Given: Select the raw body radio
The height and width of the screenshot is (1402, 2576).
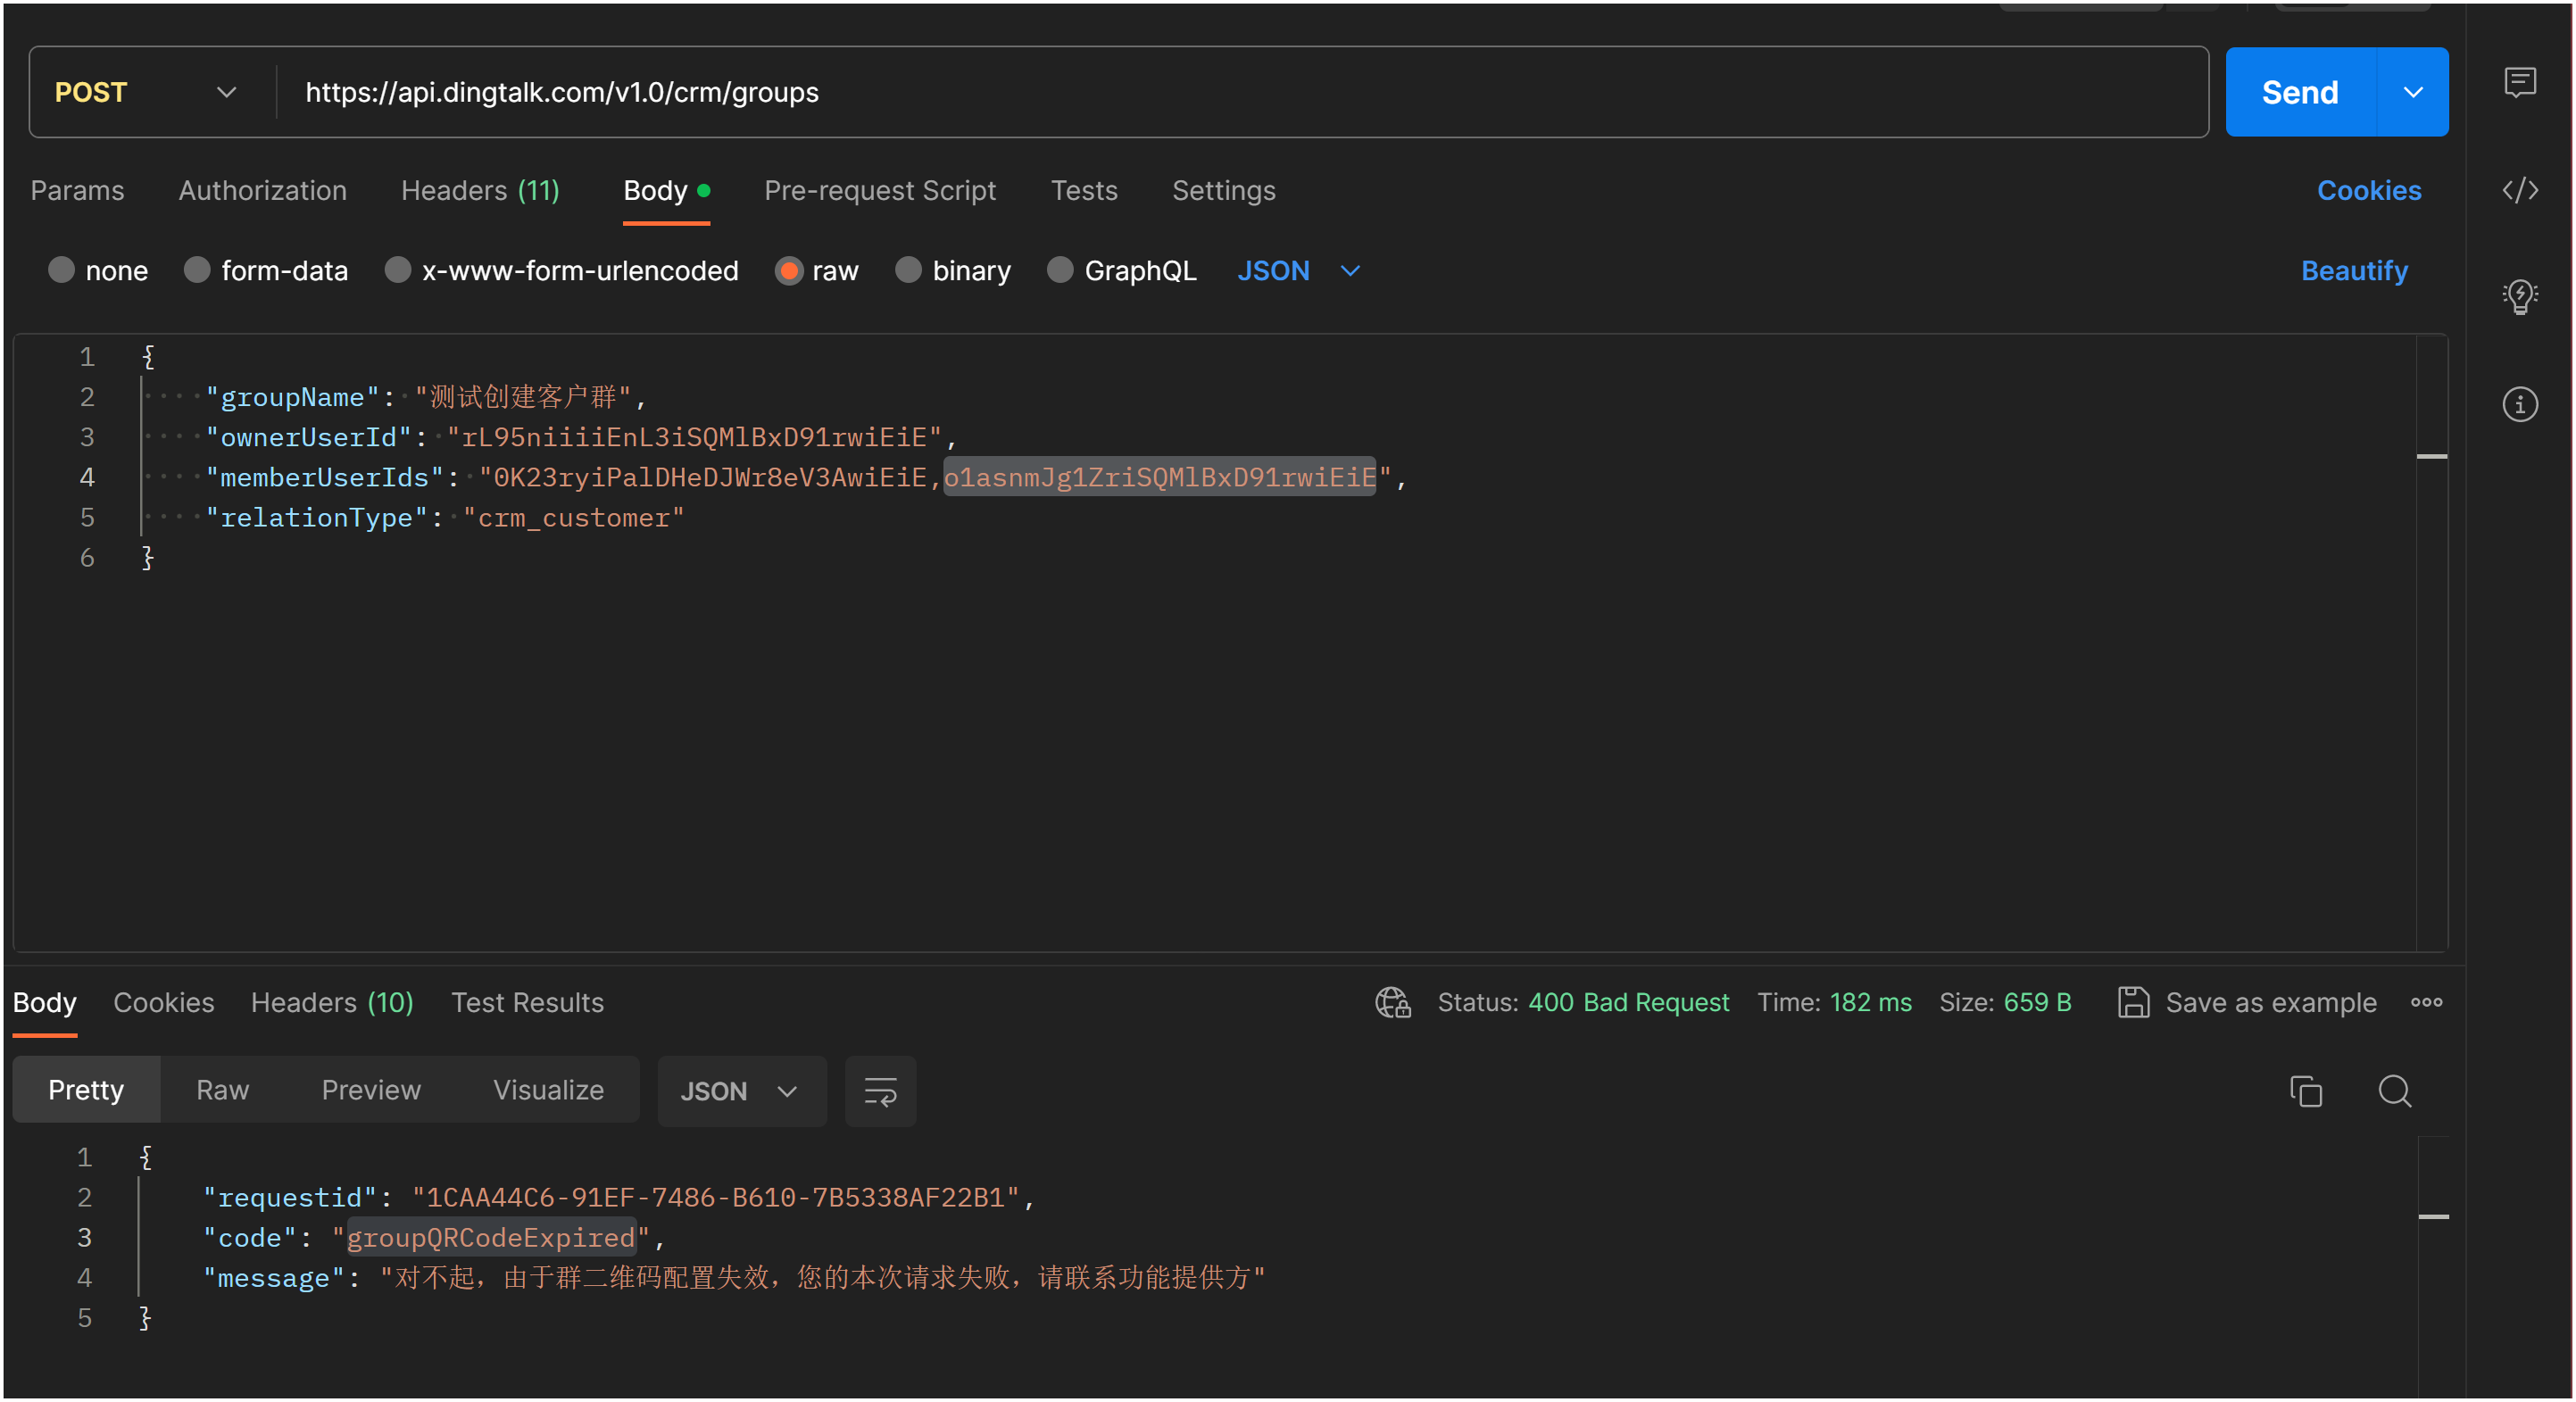Looking at the screenshot, I should [x=789, y=270].
